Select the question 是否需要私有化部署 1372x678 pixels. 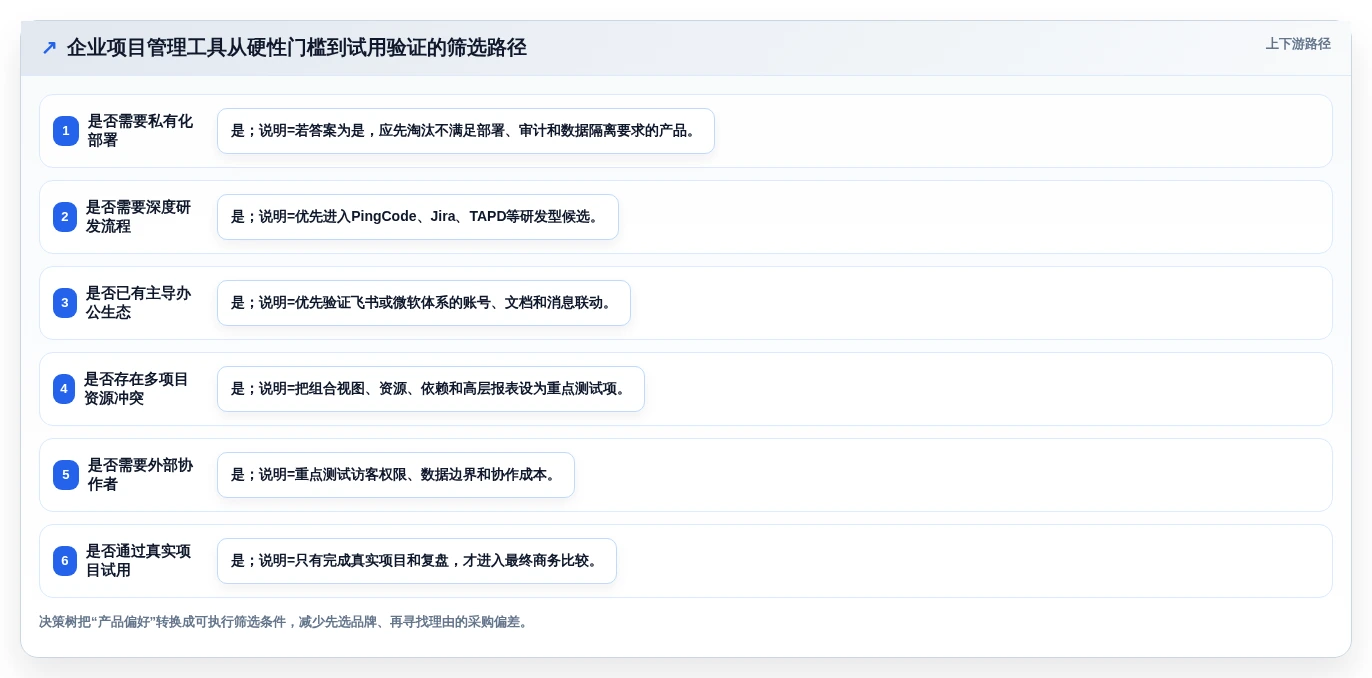pyautogui.click(x=140, y=131)
